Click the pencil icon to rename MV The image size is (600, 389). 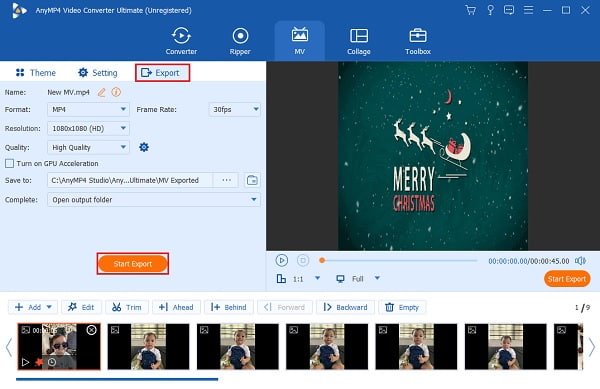[x=101, y=92]
